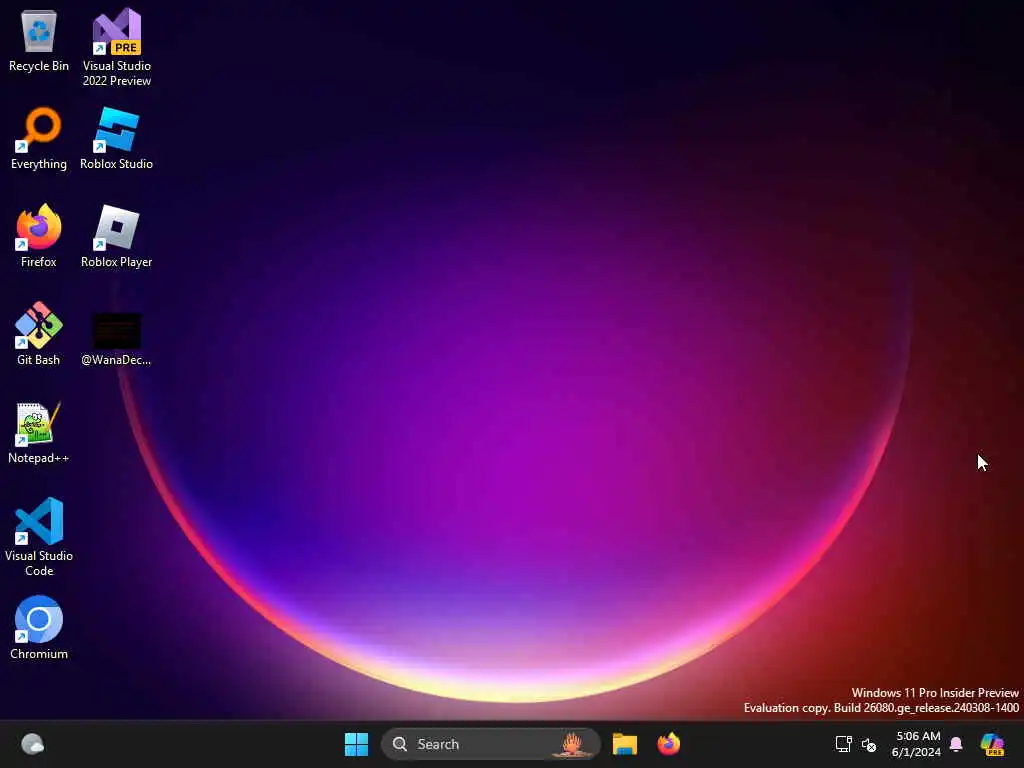Click the taskbar Search box
The image size is (1024, 768).
point(490,744)
